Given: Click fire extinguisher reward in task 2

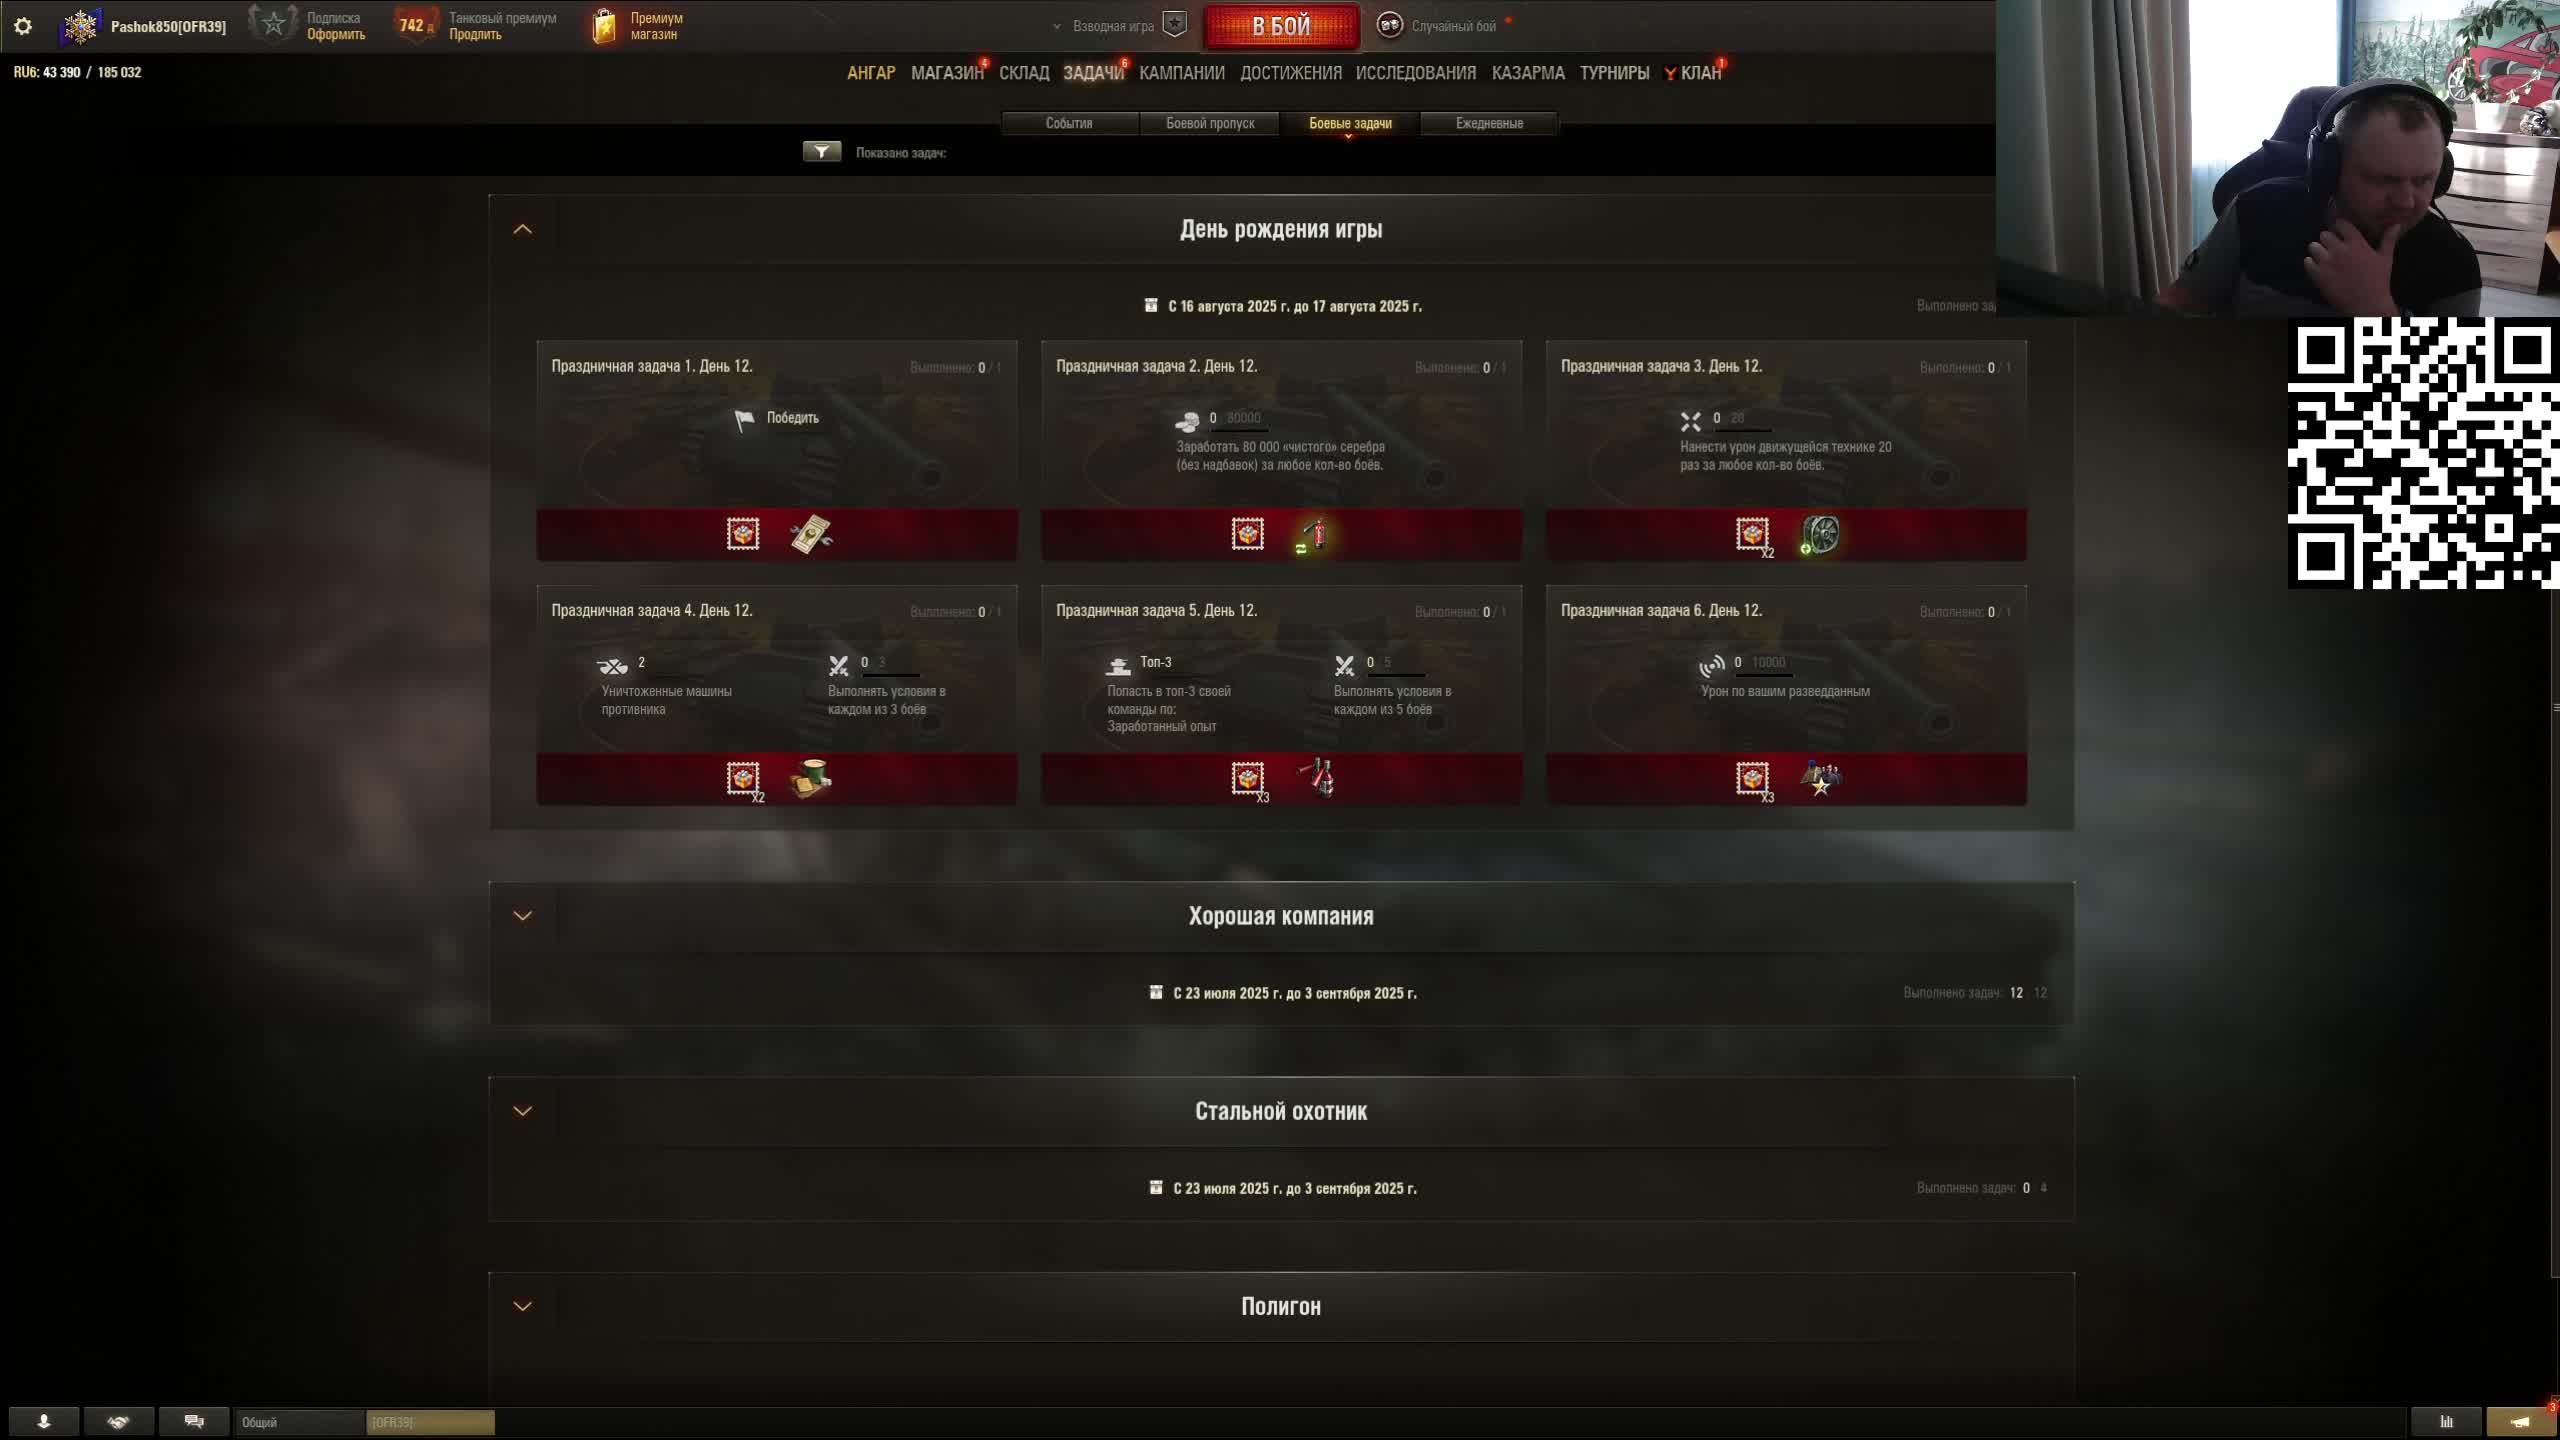Looking at the screenshot, I should point(1314,535).
